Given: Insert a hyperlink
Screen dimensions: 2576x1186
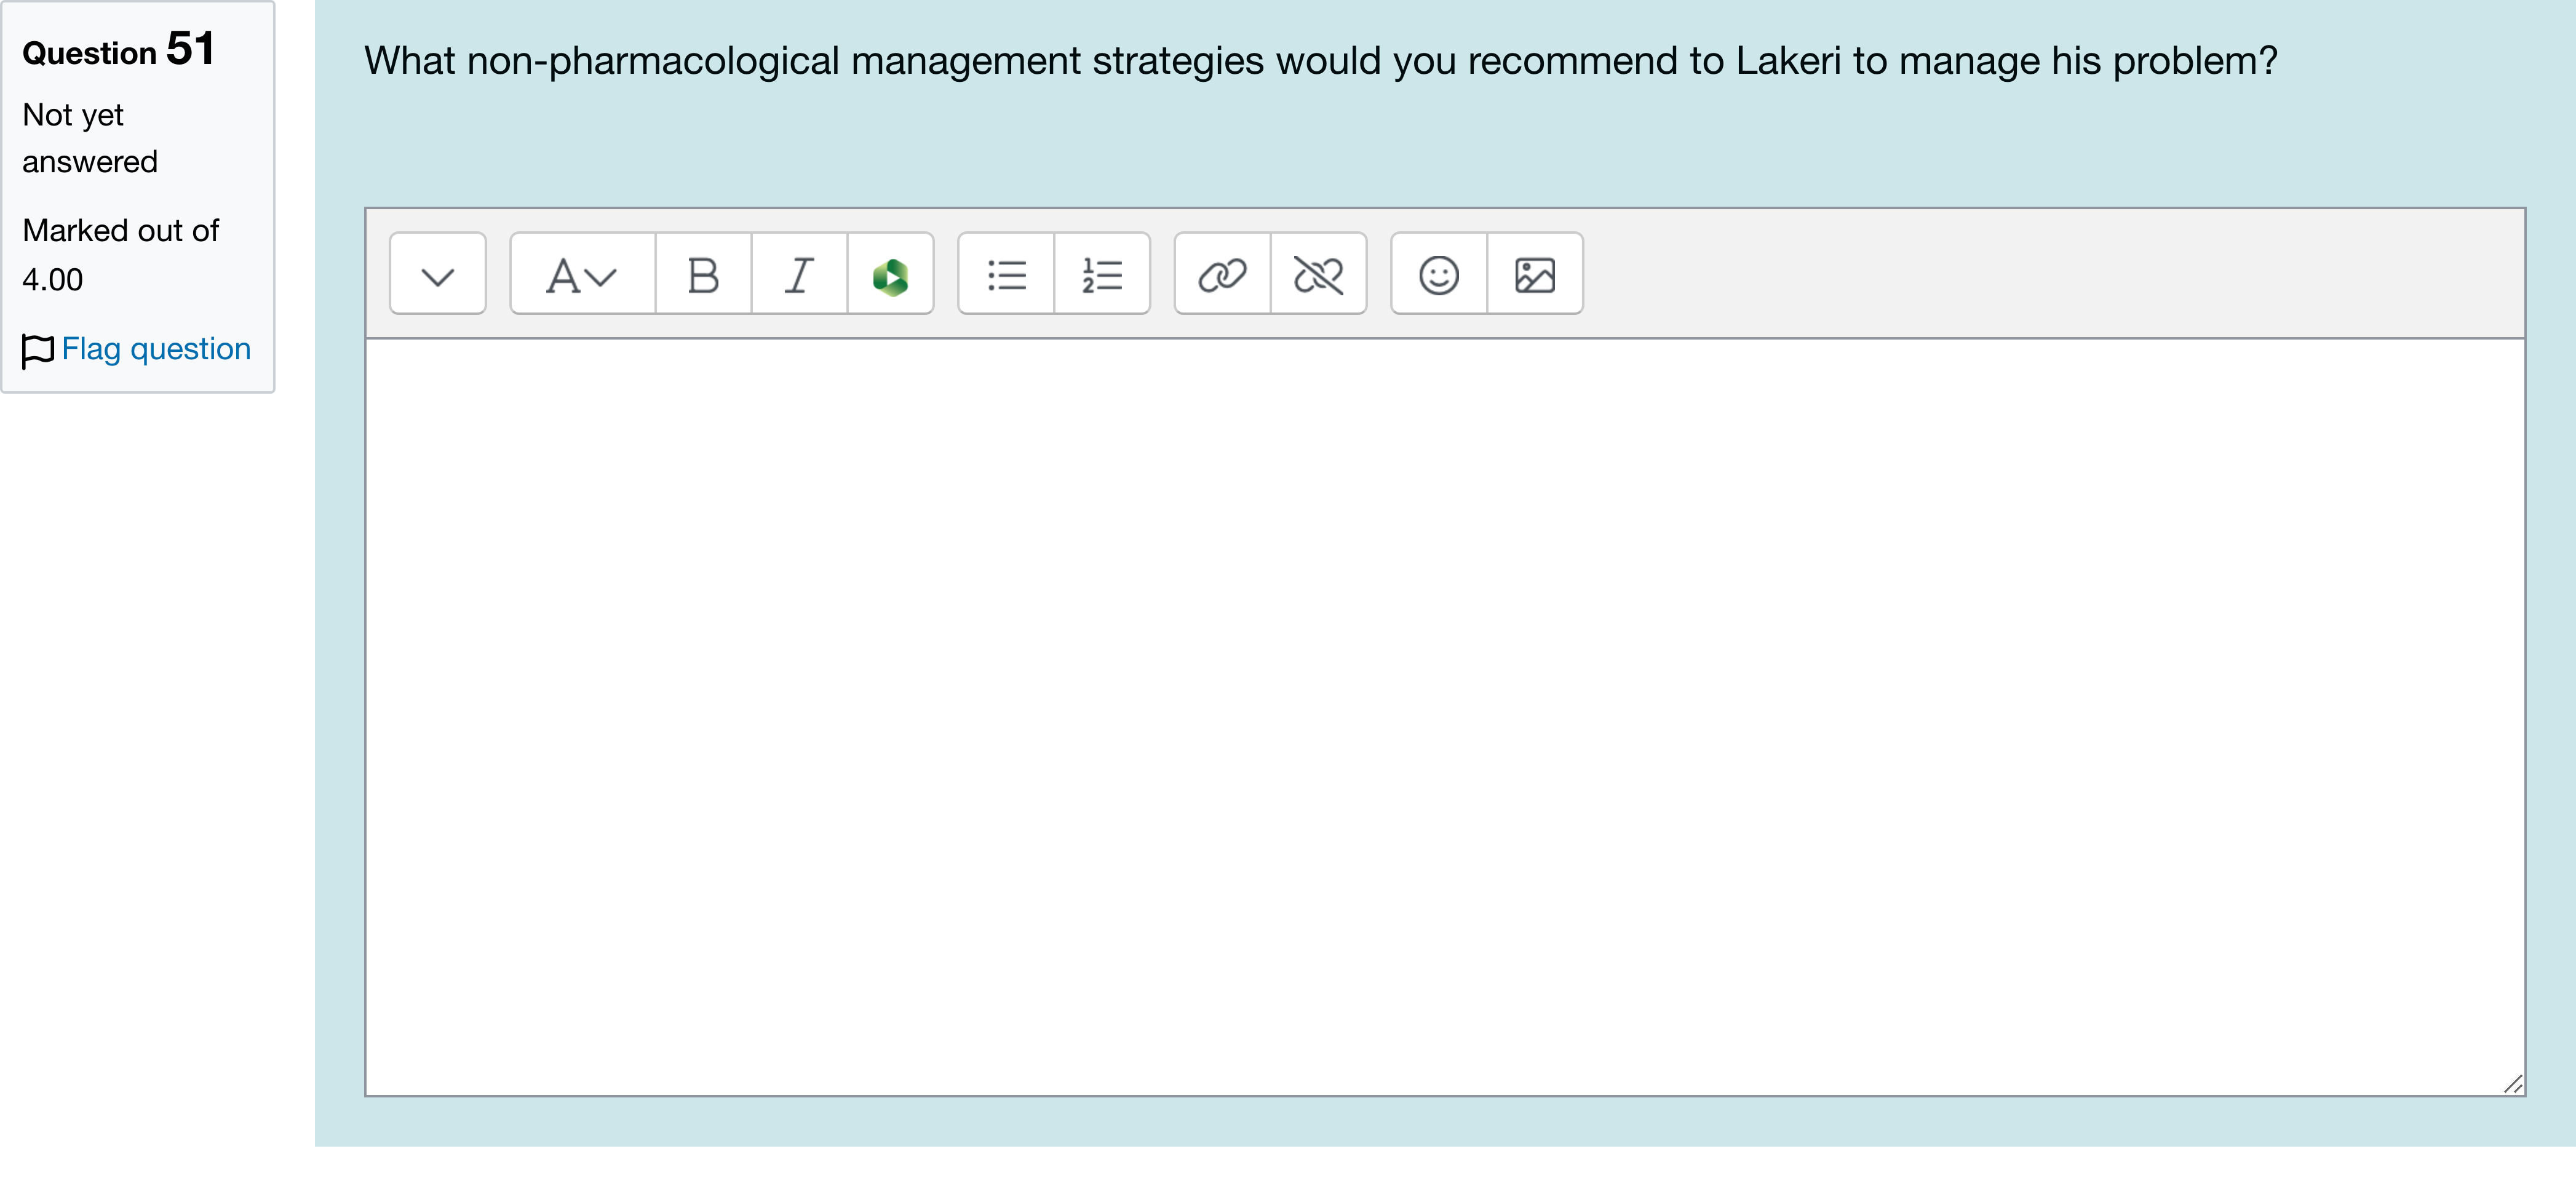Looking at the screenshot, I should 1222,275.
